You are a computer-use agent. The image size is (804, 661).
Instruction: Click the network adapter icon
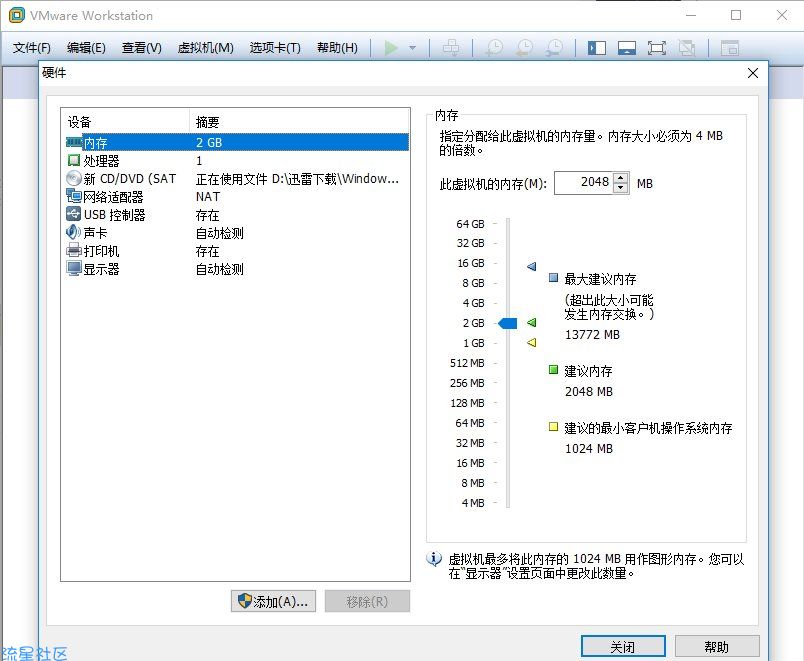click(74, 196)
